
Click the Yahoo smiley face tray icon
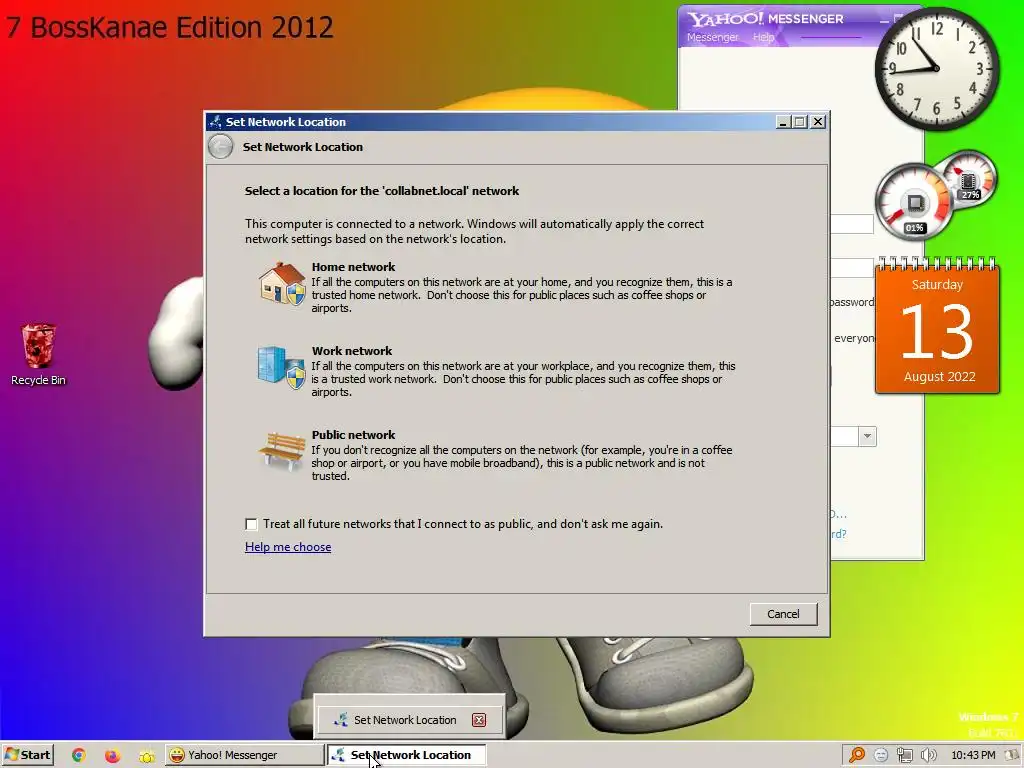(881, 755)
